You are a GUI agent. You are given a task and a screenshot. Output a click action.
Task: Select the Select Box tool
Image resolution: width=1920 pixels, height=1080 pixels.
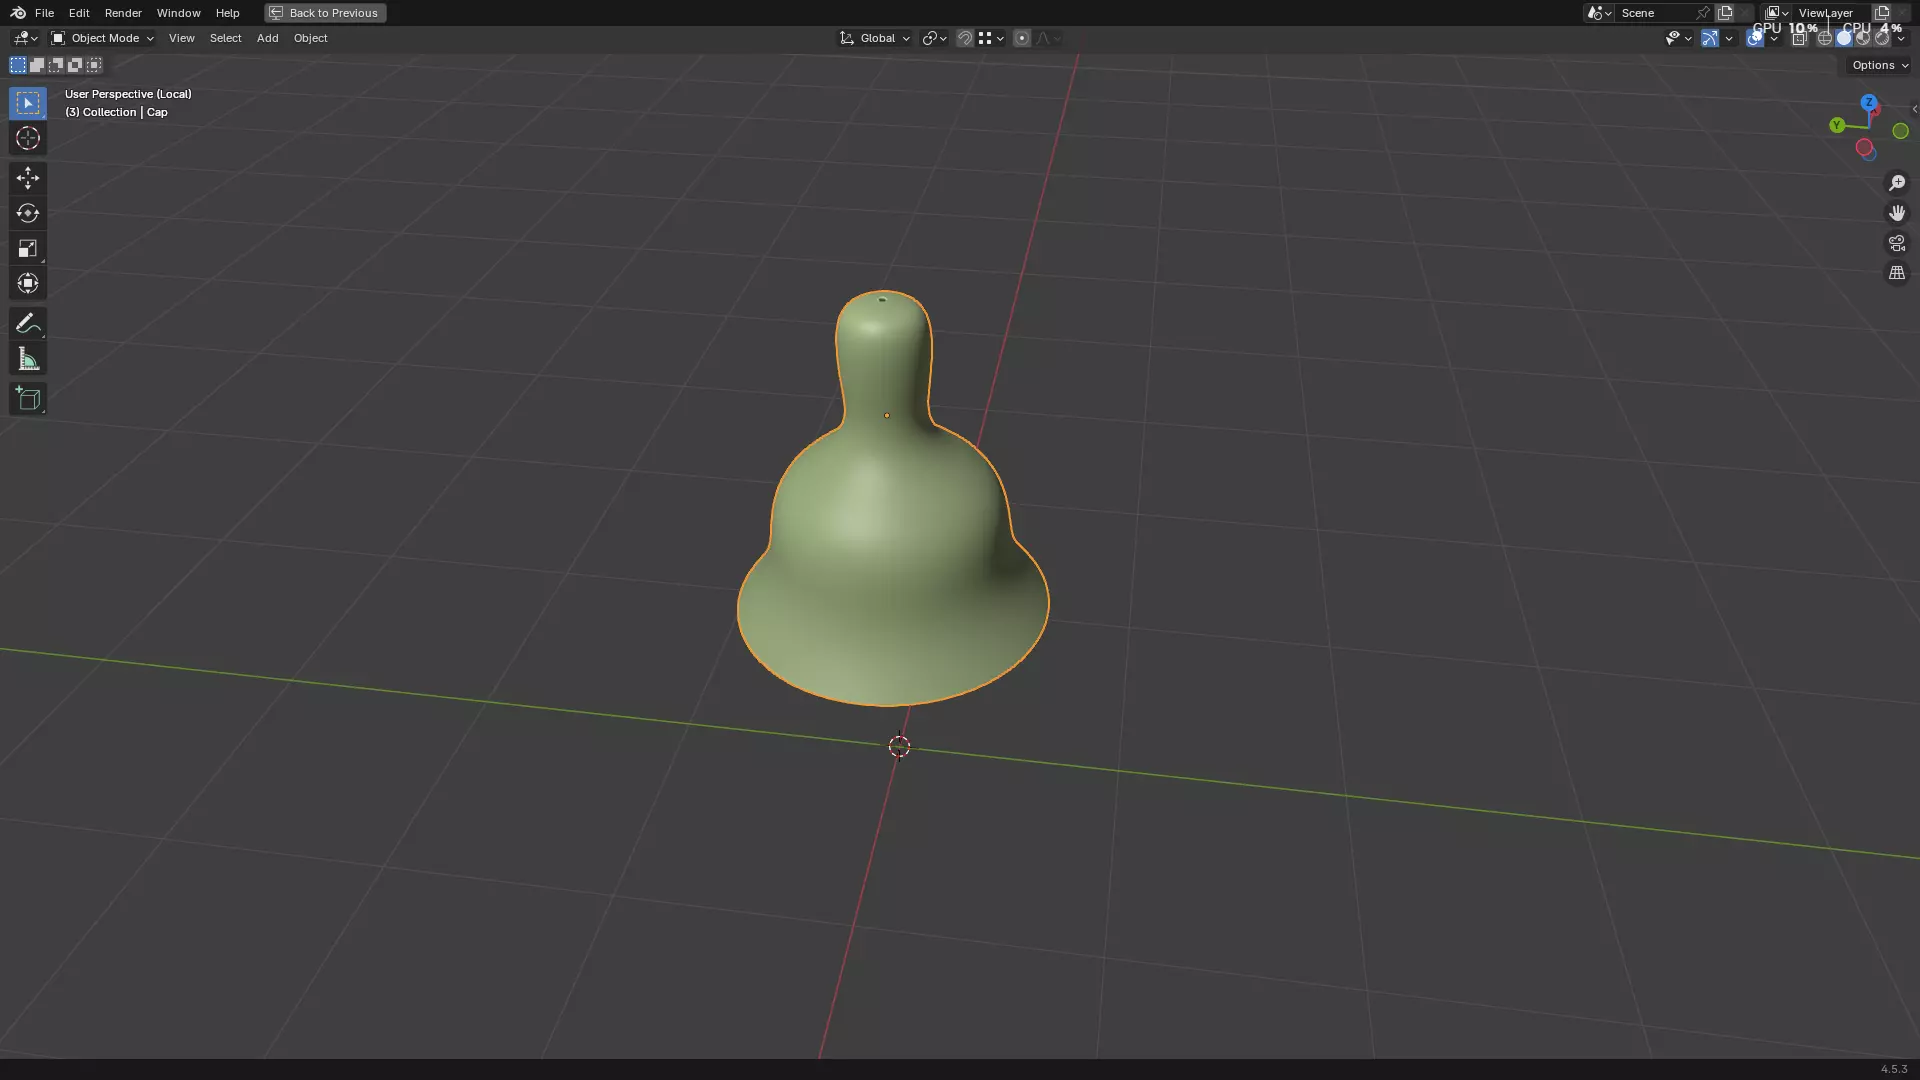28,103
